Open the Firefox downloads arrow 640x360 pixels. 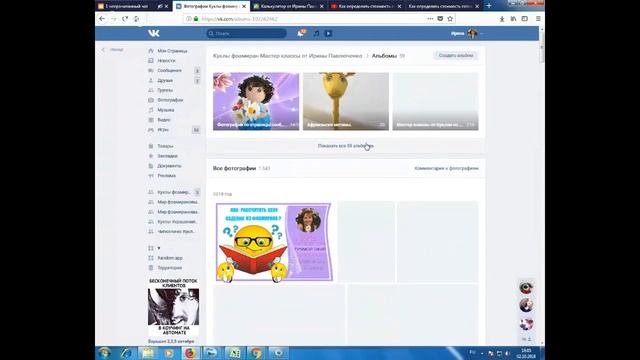[x=502, y=19]
